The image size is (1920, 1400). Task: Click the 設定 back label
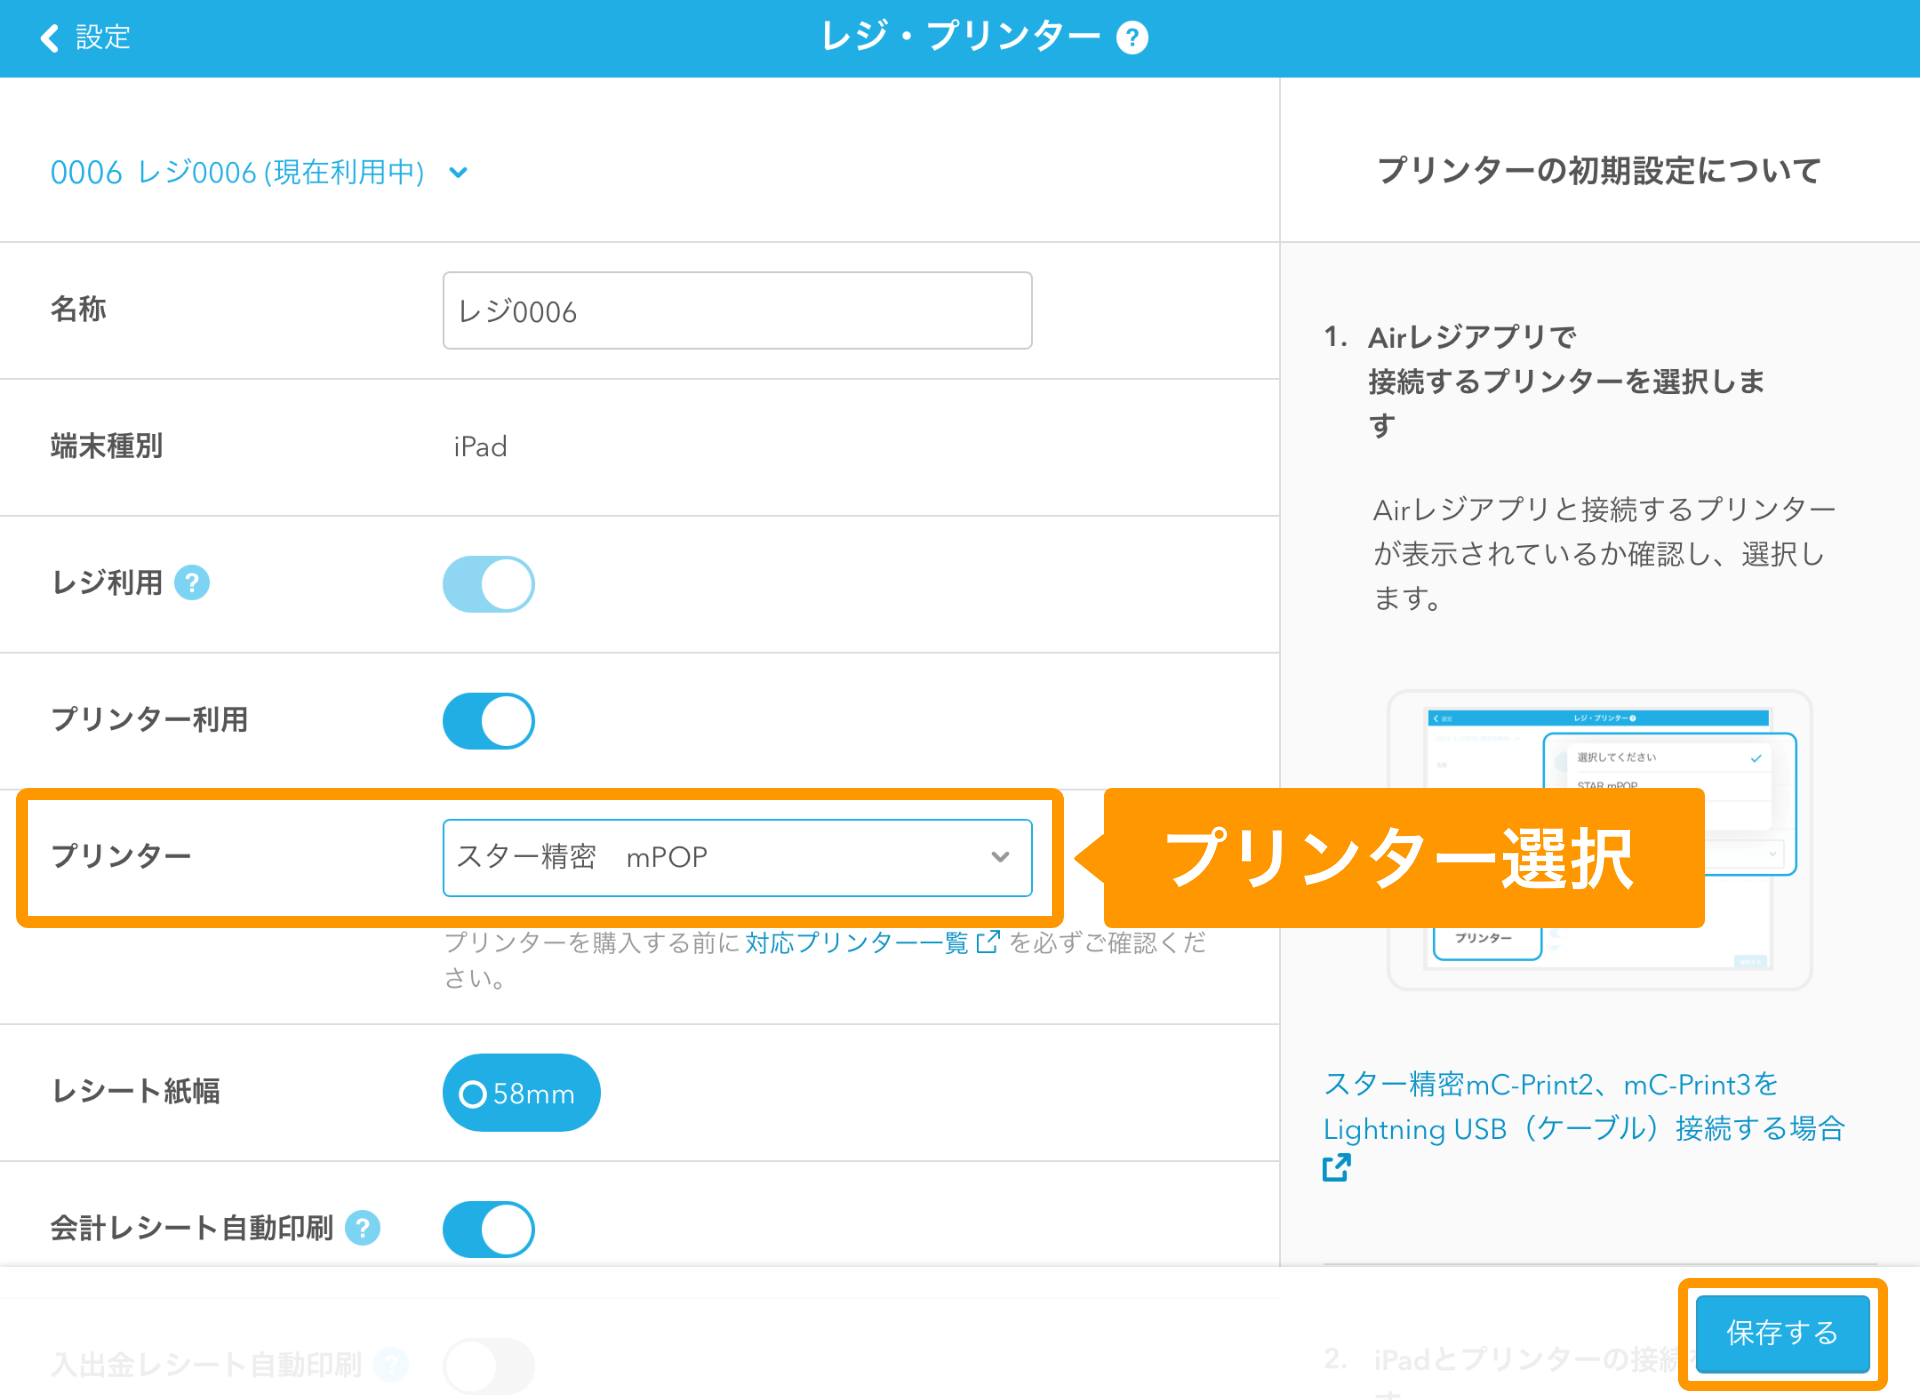103,38
